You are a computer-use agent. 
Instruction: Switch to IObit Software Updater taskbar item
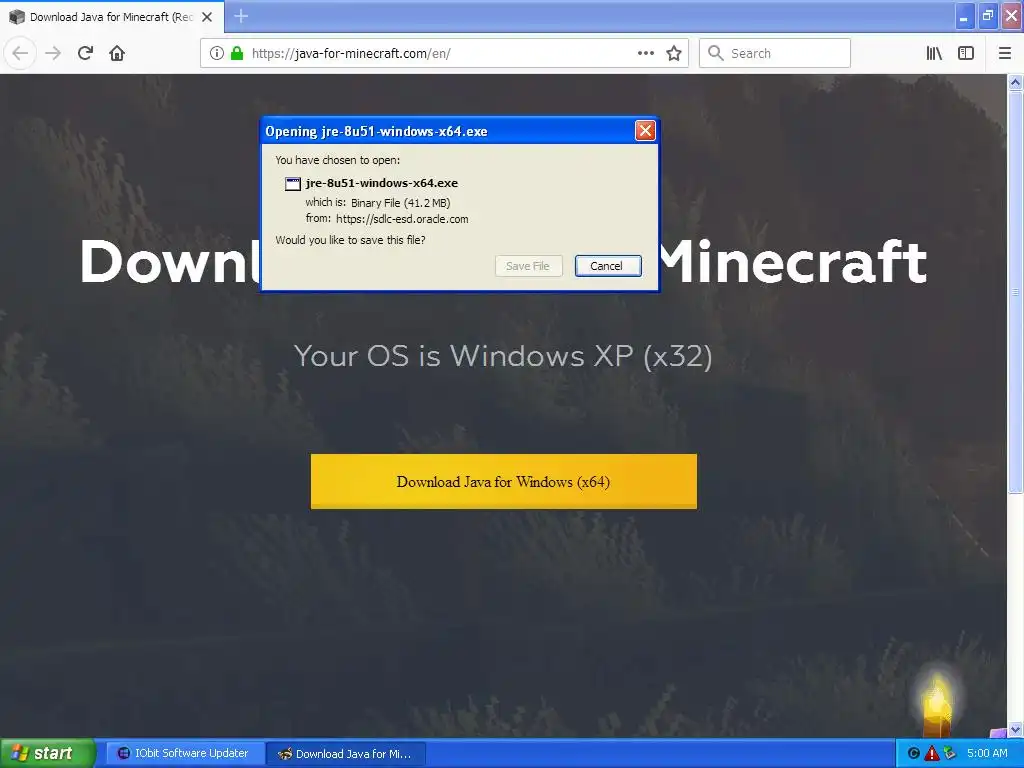click(185, 753)
